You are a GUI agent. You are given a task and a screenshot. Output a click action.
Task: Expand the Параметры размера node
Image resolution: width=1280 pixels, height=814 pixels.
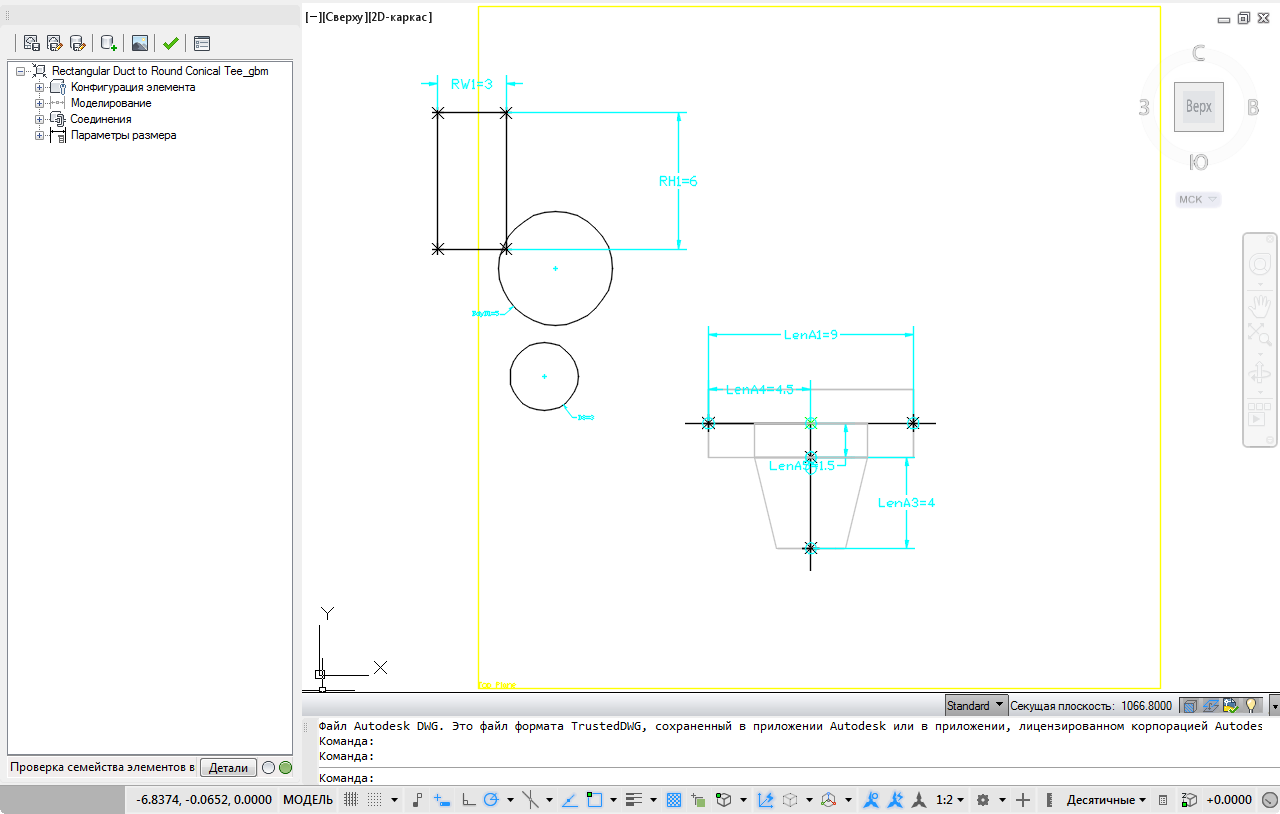[x=40, y=135]
